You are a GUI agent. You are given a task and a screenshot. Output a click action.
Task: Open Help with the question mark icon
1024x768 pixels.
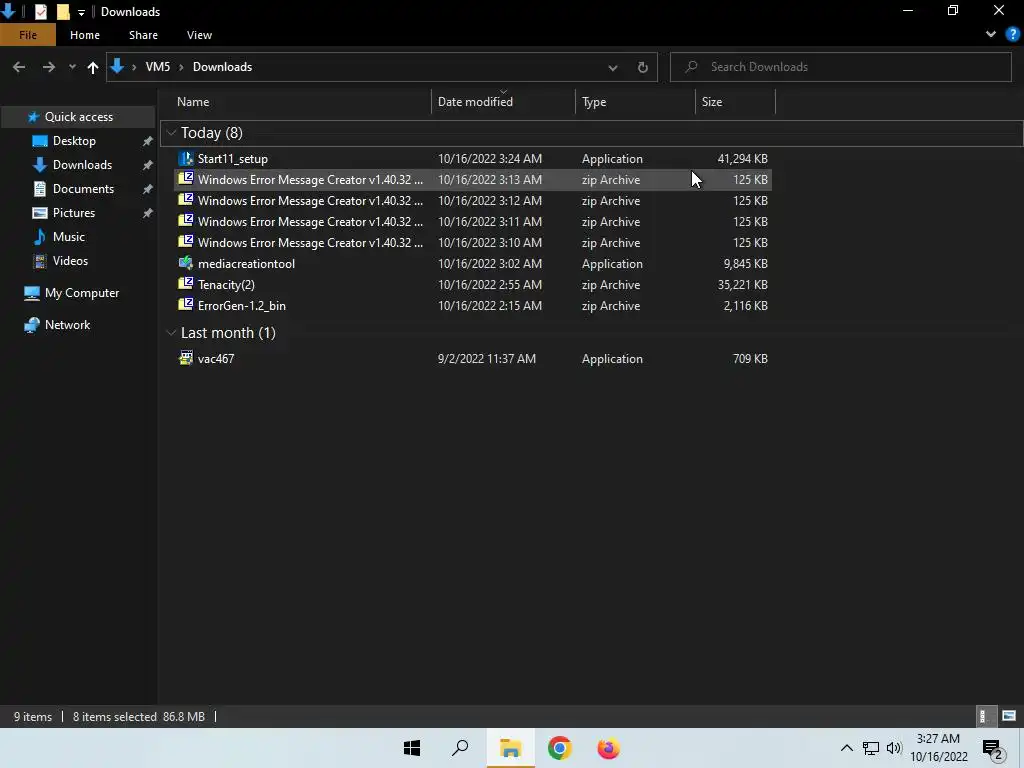click(x=1013, y=35)
